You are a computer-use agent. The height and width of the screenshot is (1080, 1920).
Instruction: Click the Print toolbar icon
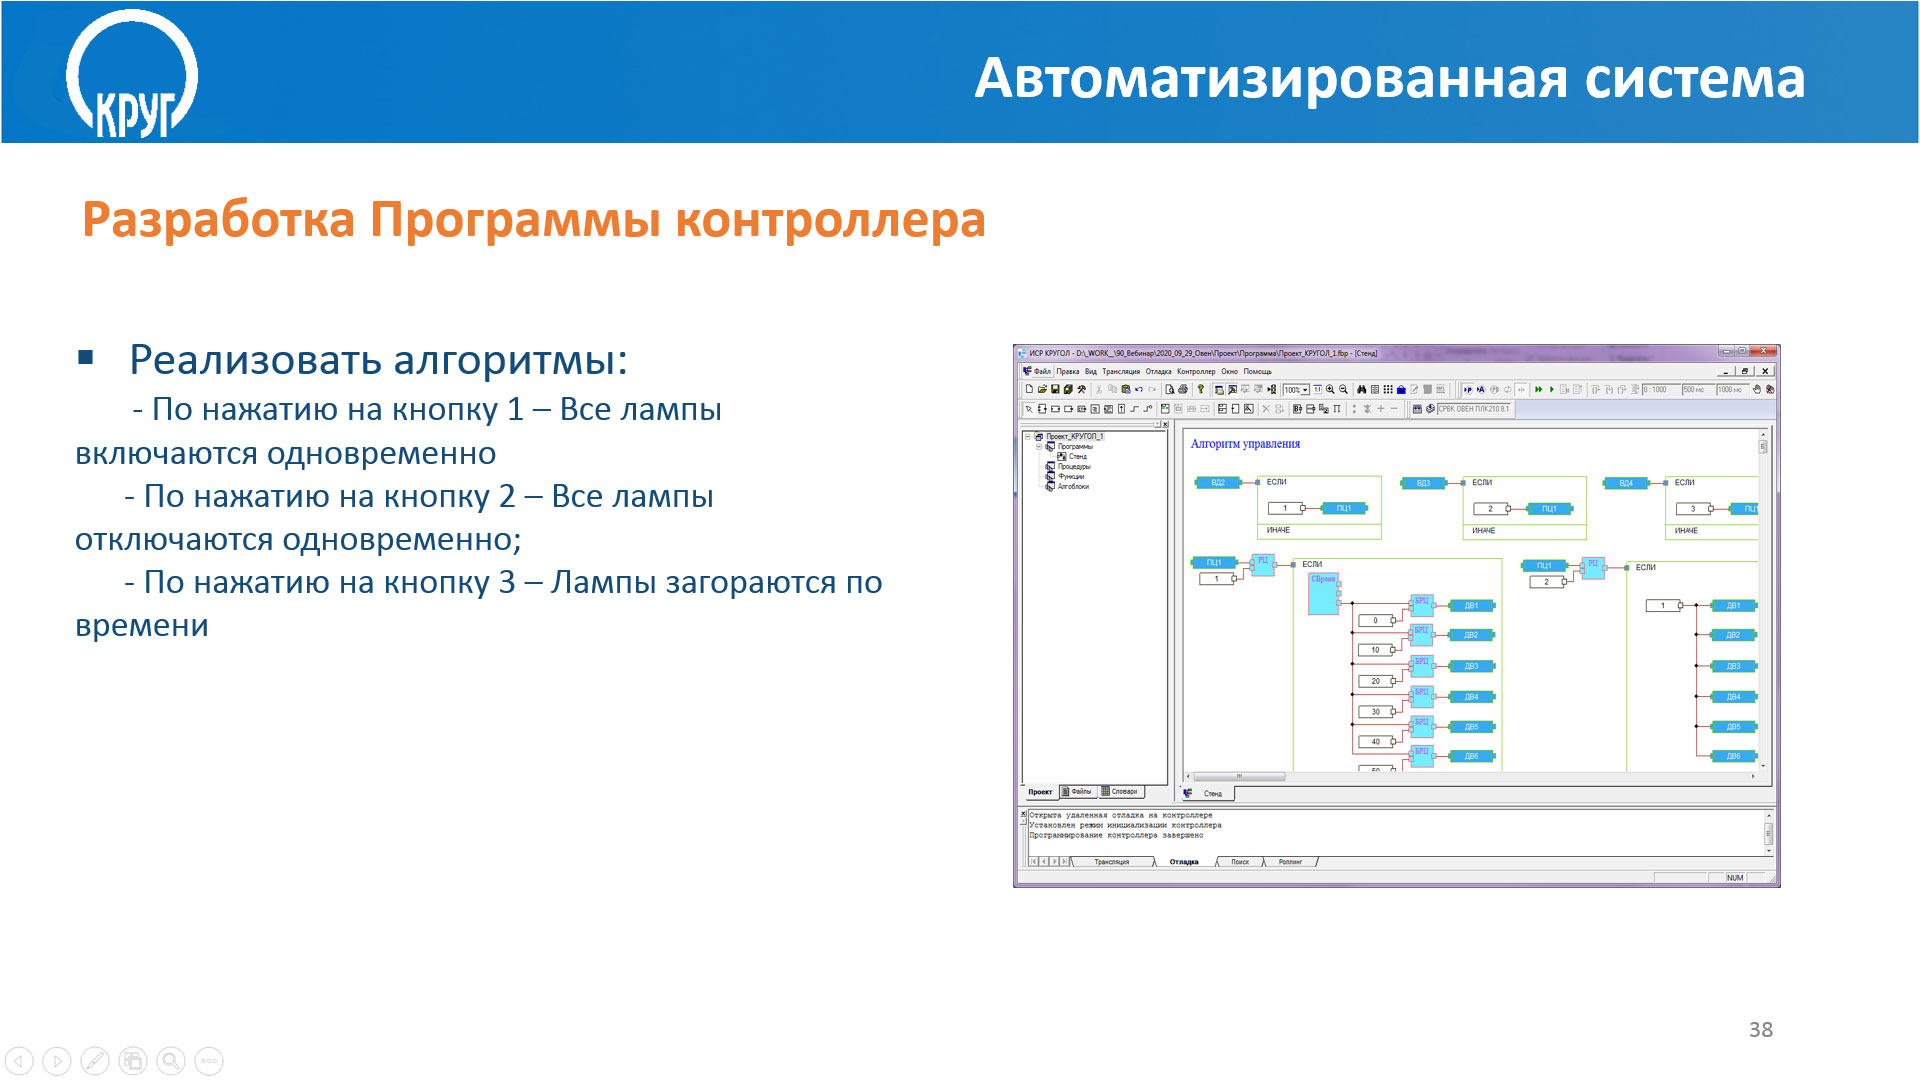(x=1183, y=389)
